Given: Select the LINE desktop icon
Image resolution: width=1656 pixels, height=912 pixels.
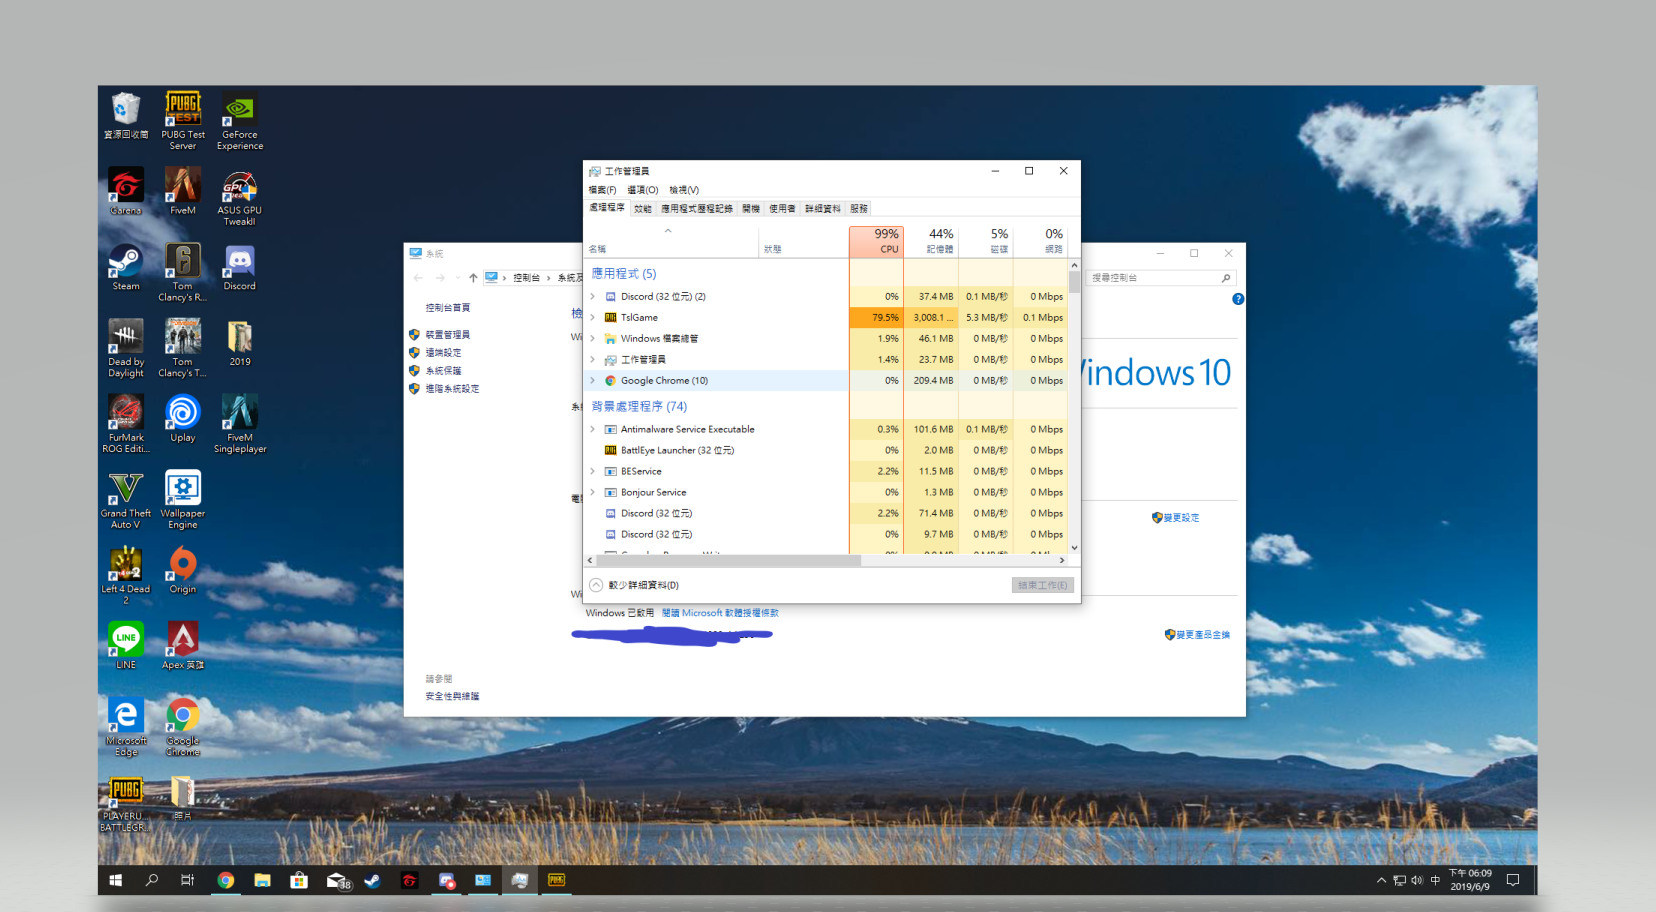Looking at the screenshot, I should [x=126, y=645].
